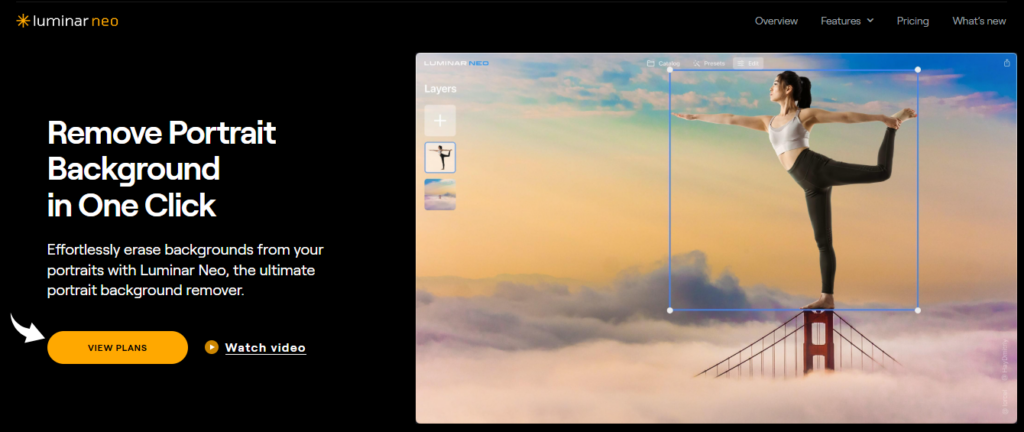Select the cloudy sky layer thumbnail
This screenshot has width=1024, height=432.
tap(440, 194)
